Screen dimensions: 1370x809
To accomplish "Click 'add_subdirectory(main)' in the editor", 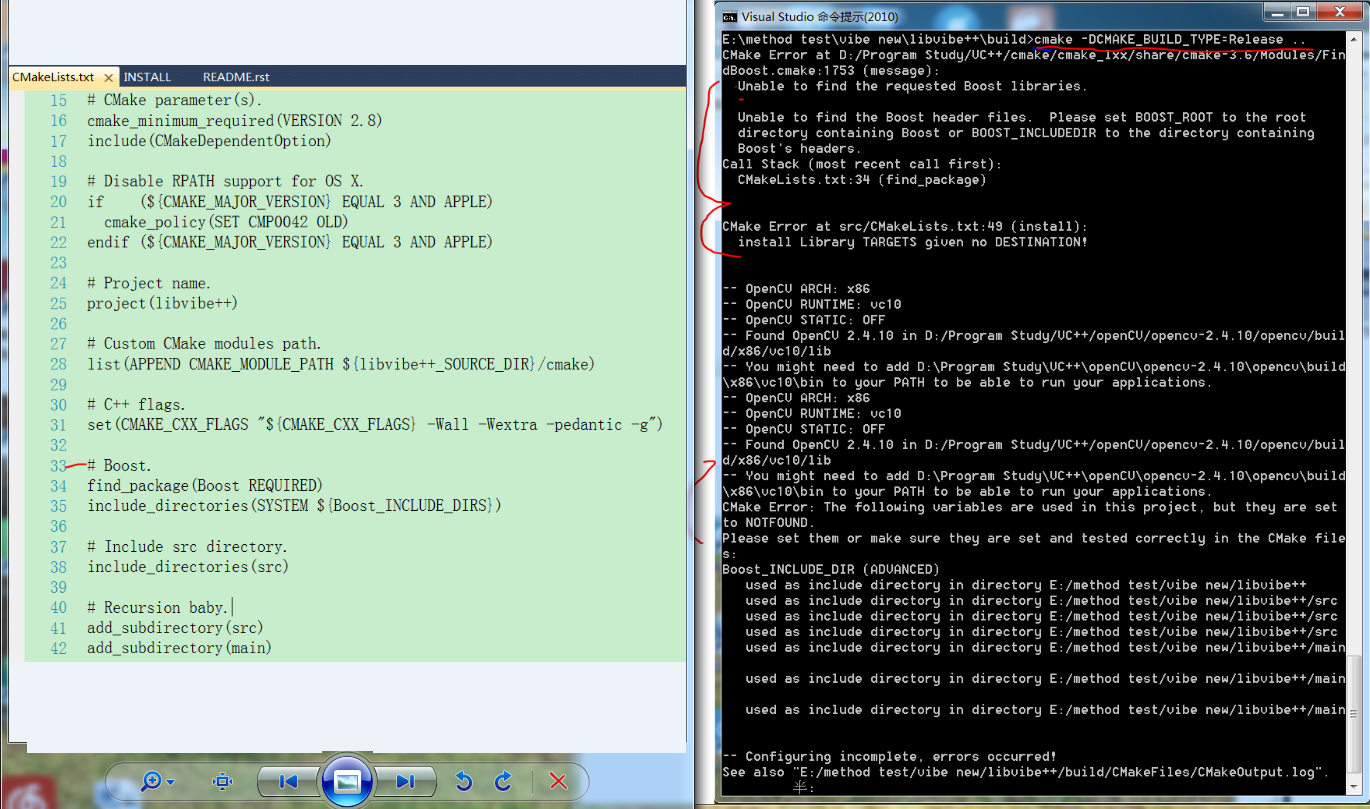I will pos(179,648).
